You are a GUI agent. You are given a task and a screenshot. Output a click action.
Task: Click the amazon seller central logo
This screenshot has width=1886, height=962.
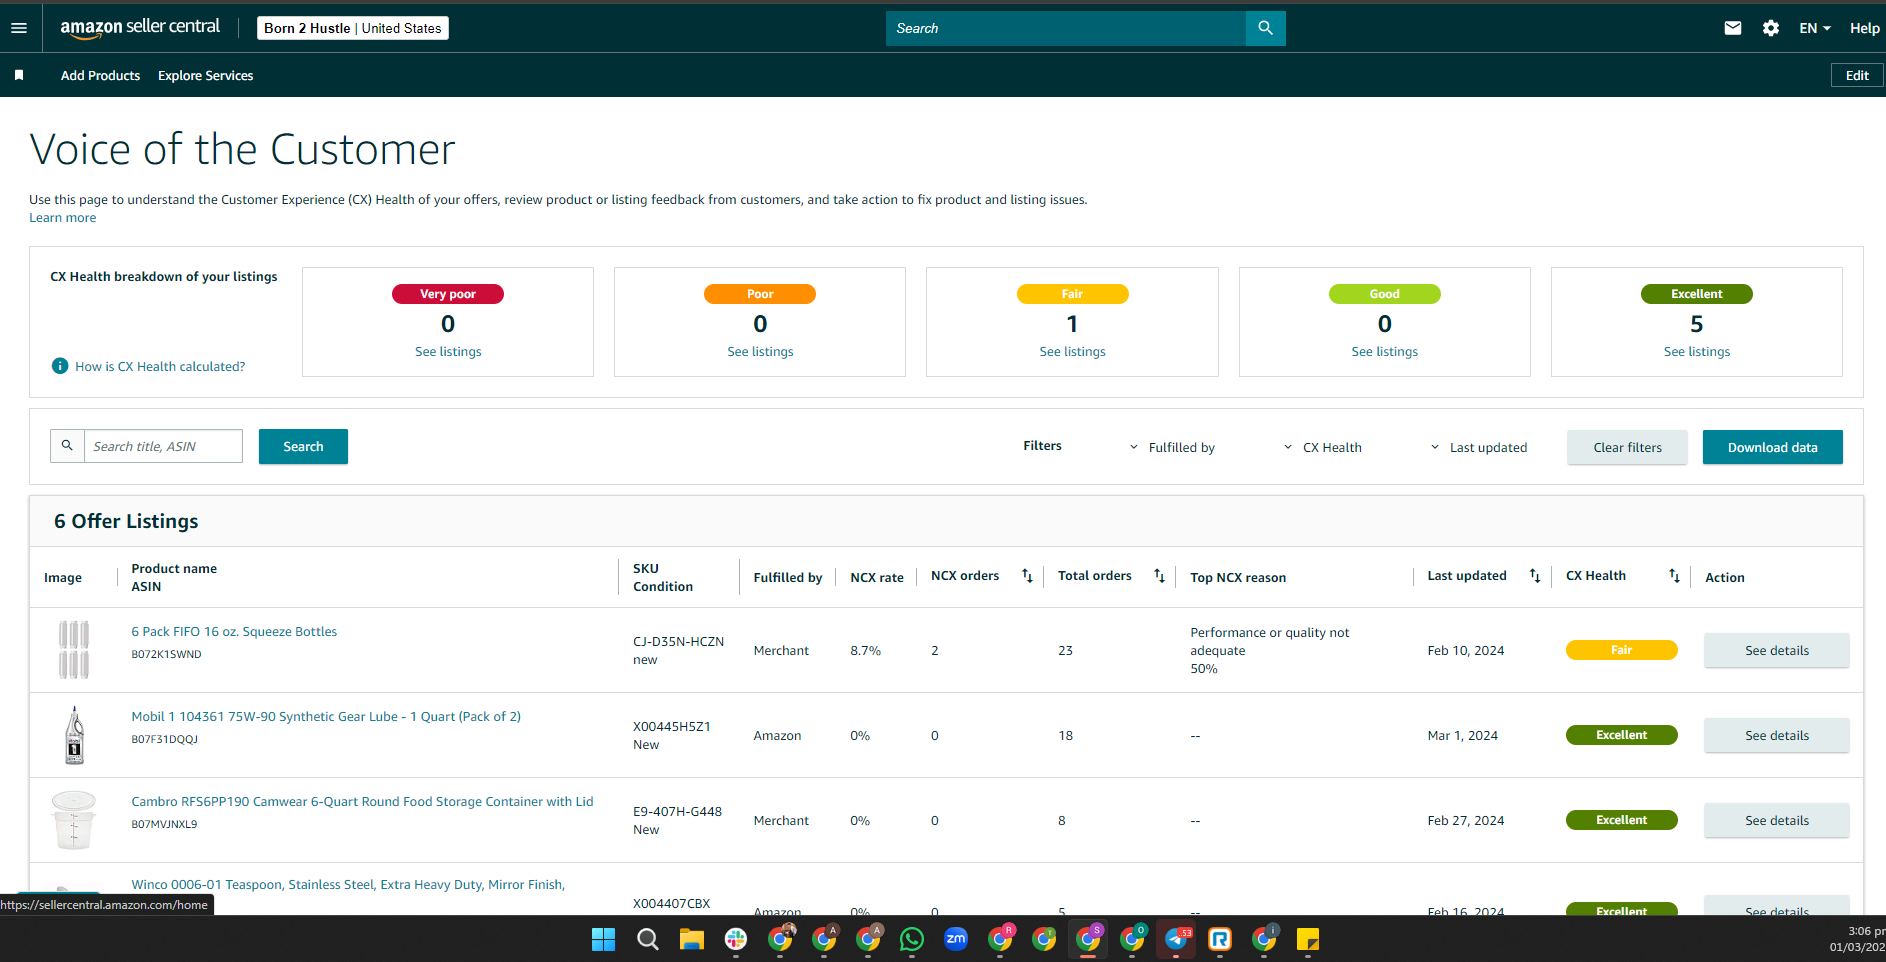point(140,28)
